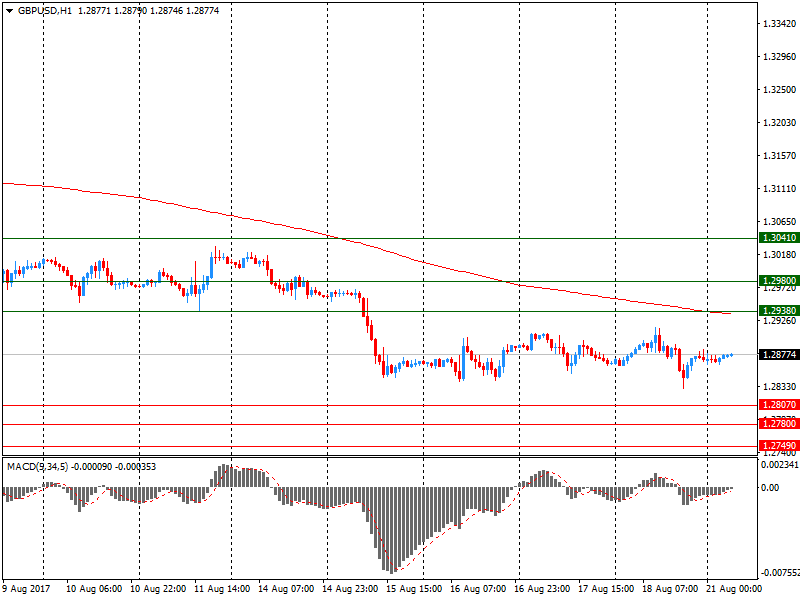
Task: Click the GBPUSD,H1 chart title
Action: (x=45, y=11)
